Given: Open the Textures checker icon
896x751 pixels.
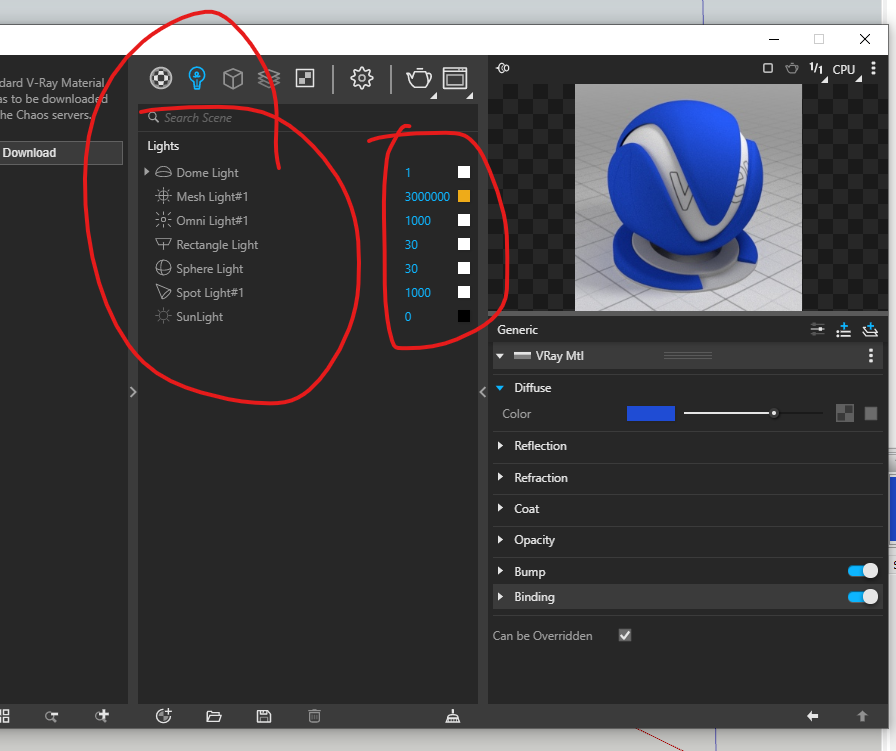Looking at the screenshot, I should (305, 78).
